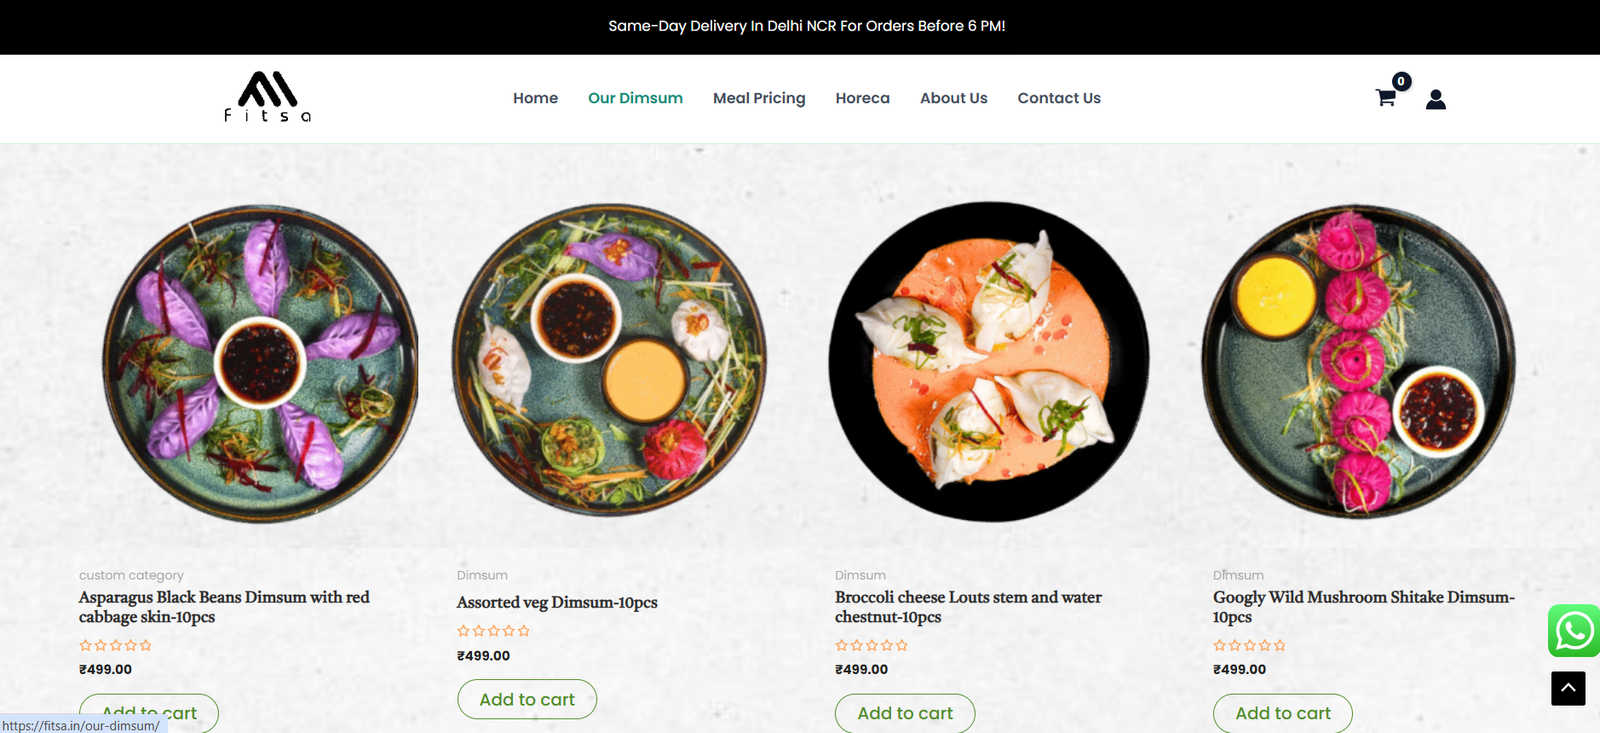View the Broccoli cheese dimsum photo
This screenshot has width=1600, height=733.
988,362
